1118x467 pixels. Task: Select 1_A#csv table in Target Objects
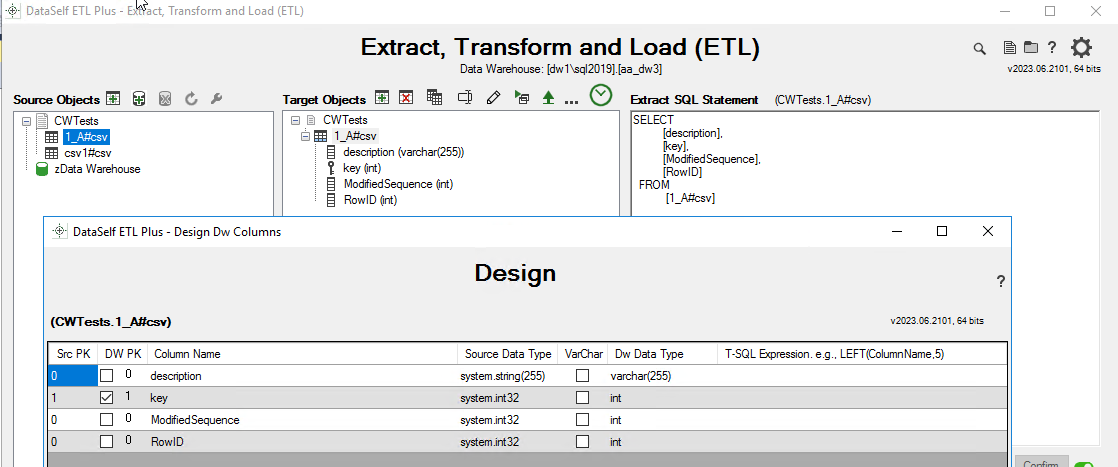click(x=355, y=136)
